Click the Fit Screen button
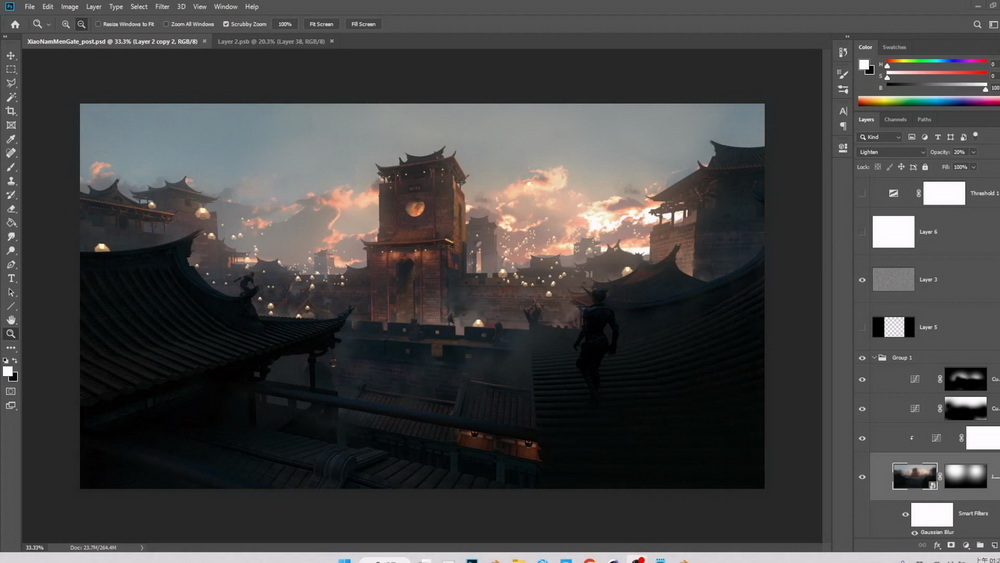This screenshot has width=1000, height=563. coord(321,24)
